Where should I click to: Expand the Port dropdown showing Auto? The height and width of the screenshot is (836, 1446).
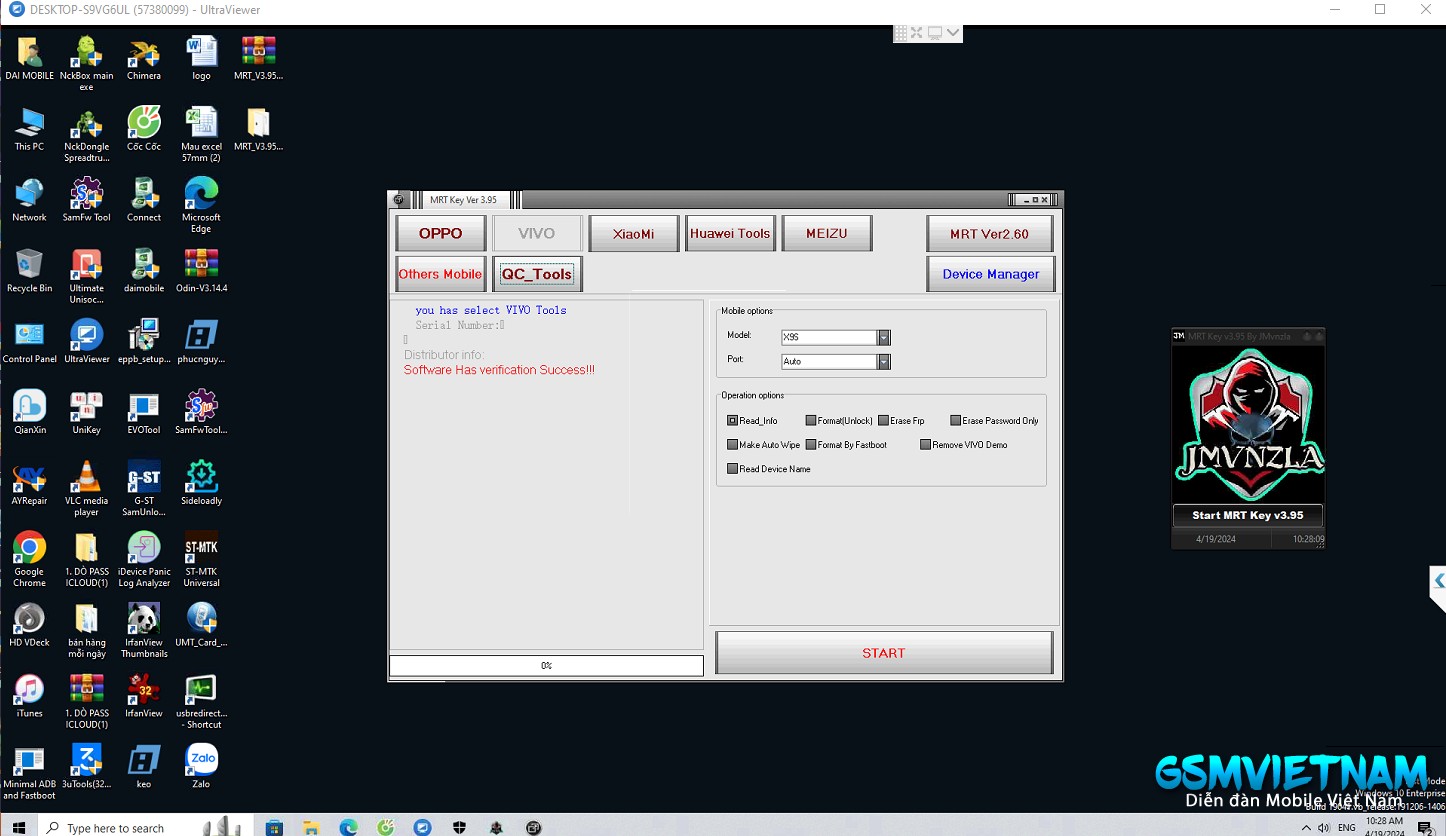(884, 362)
